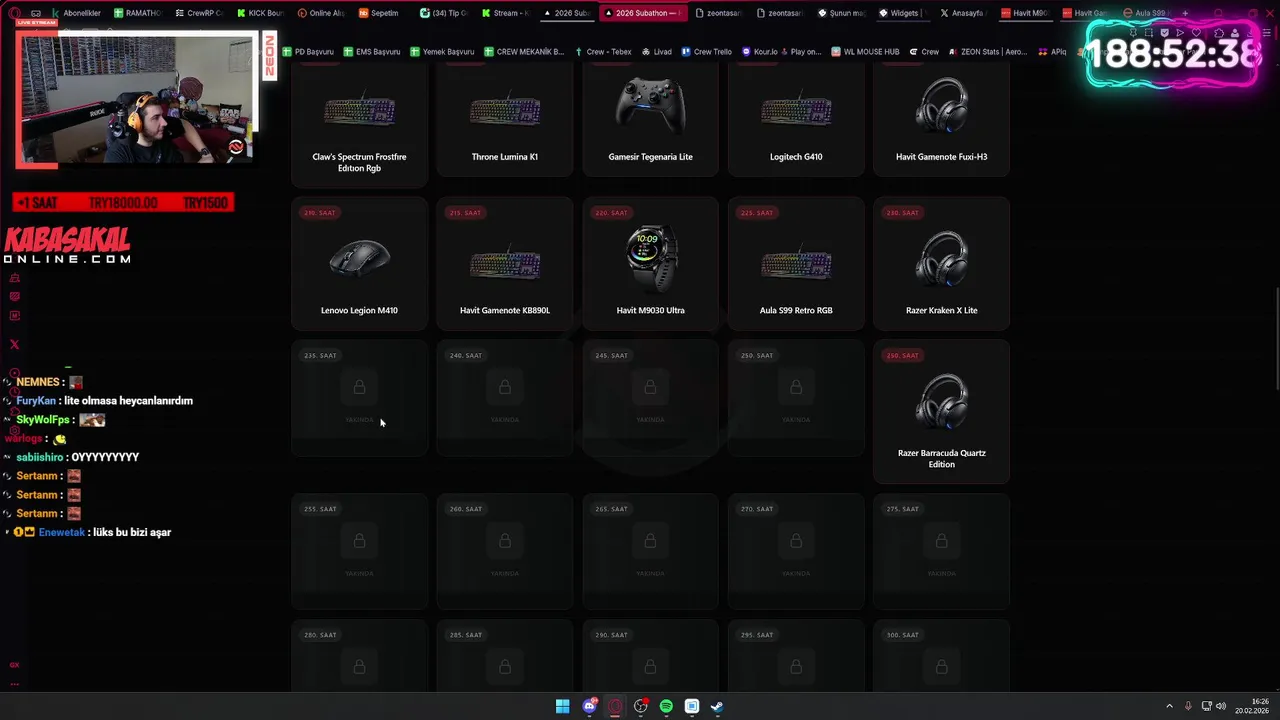1280x720 pixels.
Task: Select the Havit M9030 Ultra smartwatch card
Action: coord(650,264)
